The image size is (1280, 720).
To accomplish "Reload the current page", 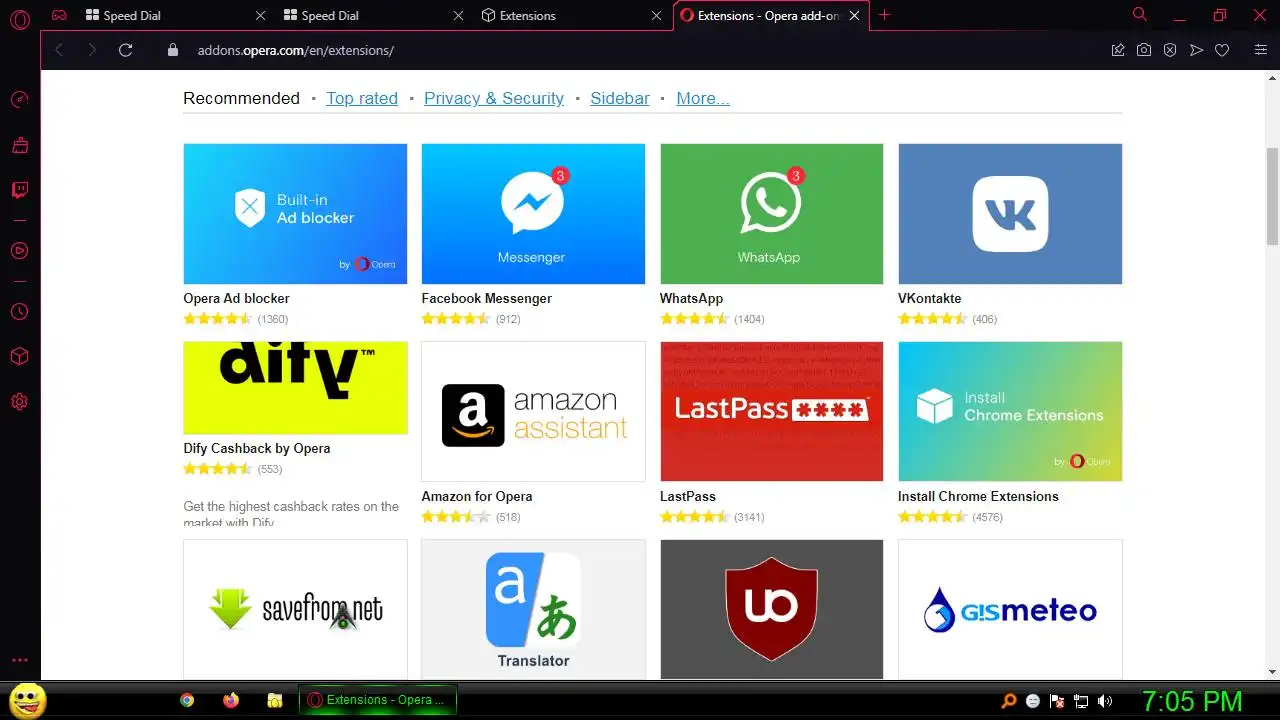I will coord(125,50).
